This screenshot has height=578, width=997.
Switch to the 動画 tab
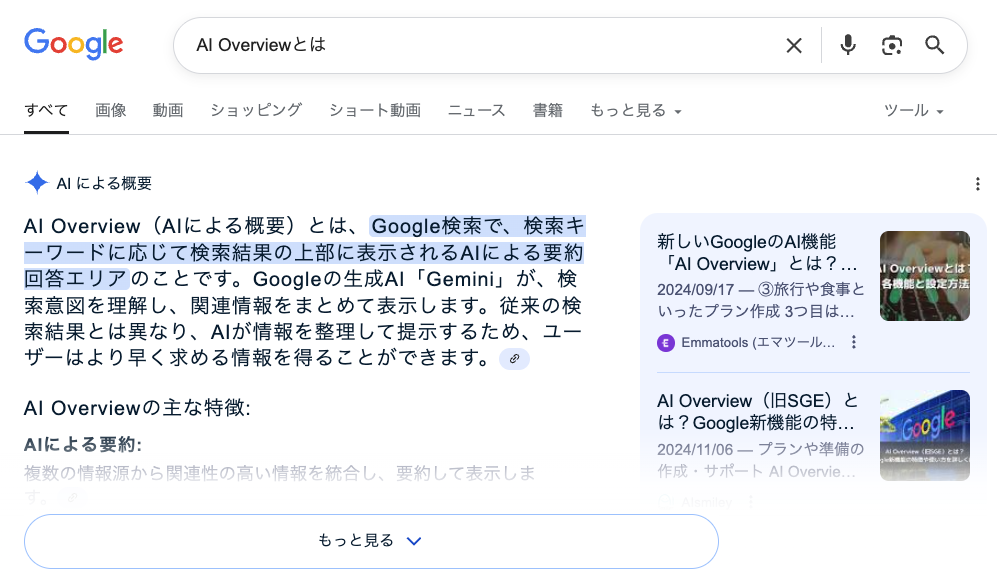point(168,111)
